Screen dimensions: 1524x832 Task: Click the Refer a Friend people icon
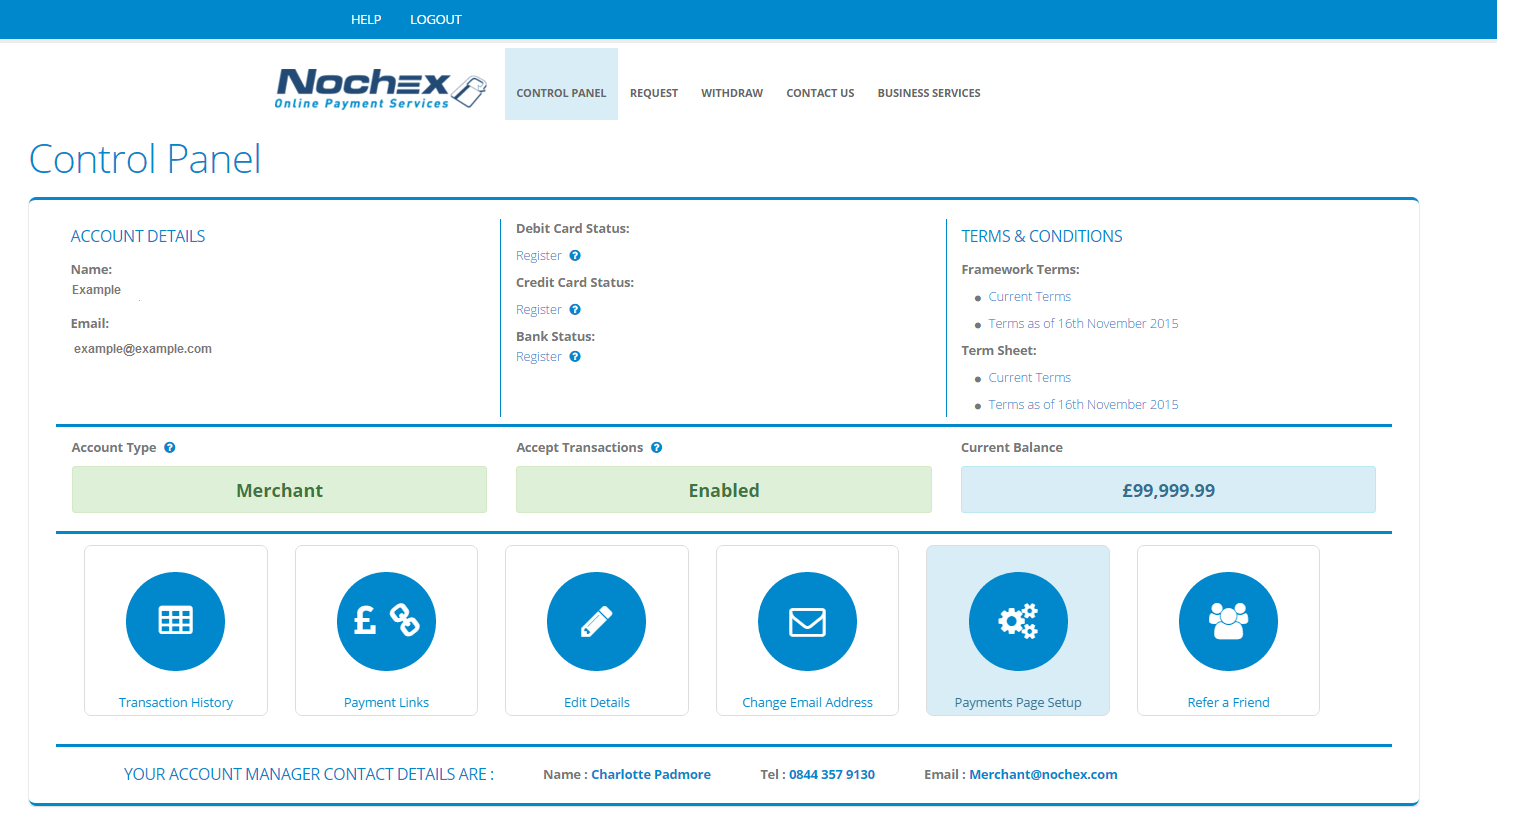click(1228, 621)
